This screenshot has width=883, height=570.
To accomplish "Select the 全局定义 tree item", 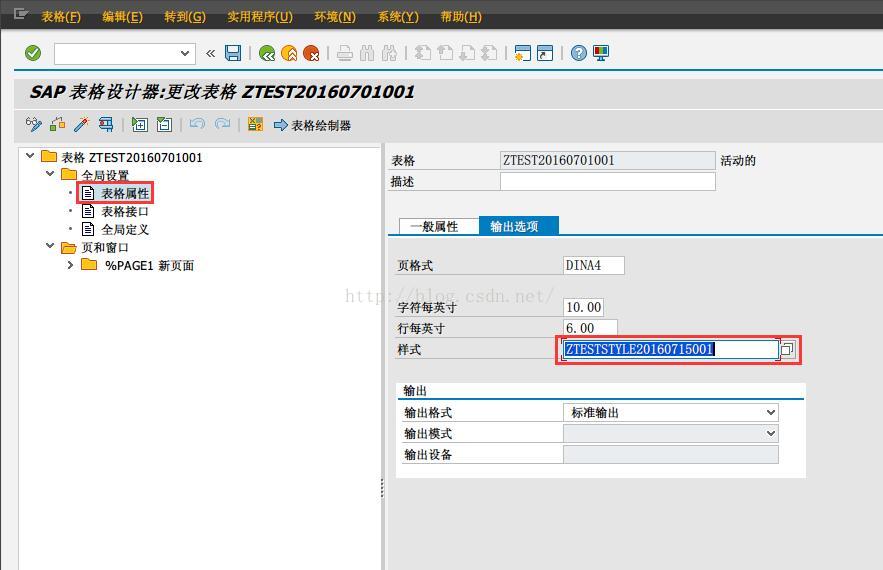I will click(x=125, y=230).
